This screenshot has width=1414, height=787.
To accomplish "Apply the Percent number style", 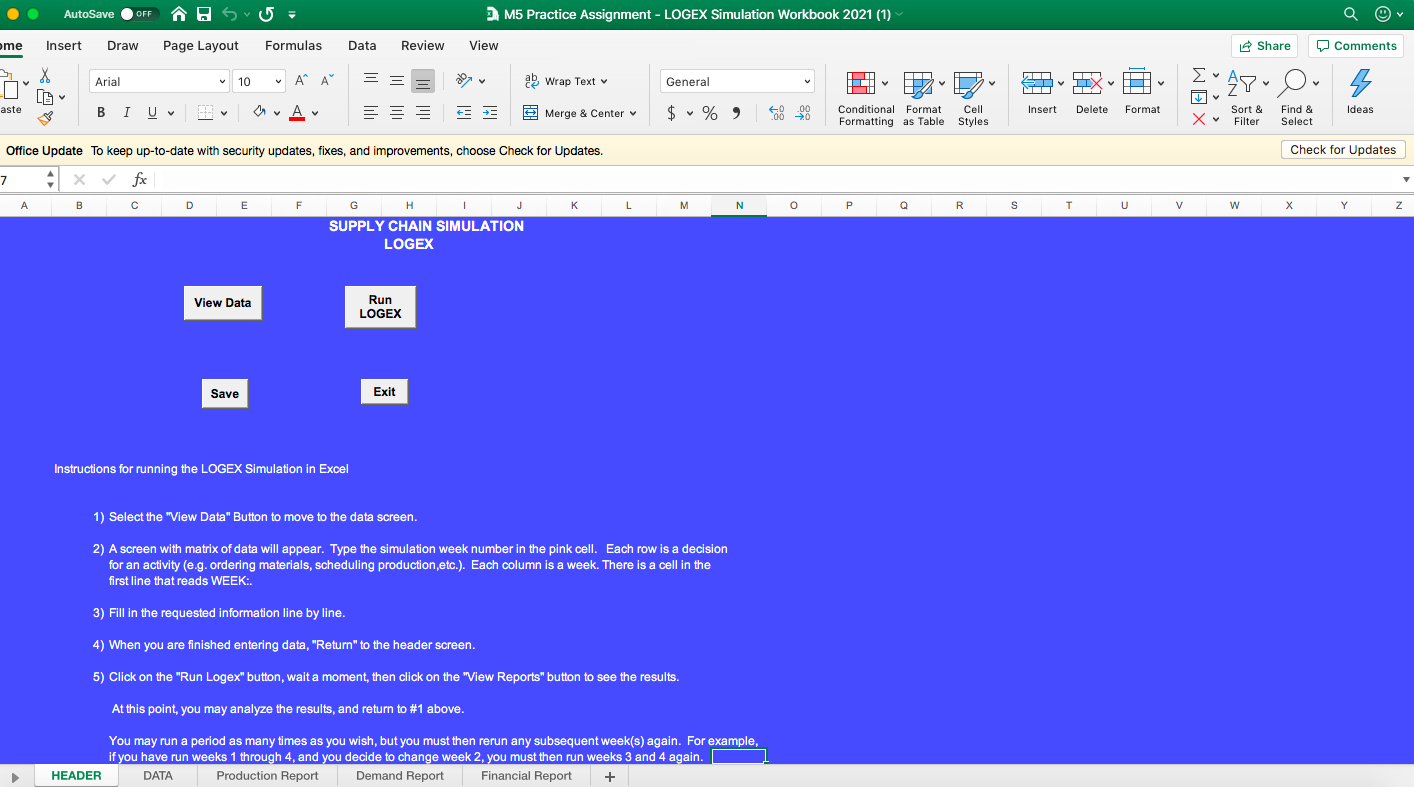I will pos(710,113).
